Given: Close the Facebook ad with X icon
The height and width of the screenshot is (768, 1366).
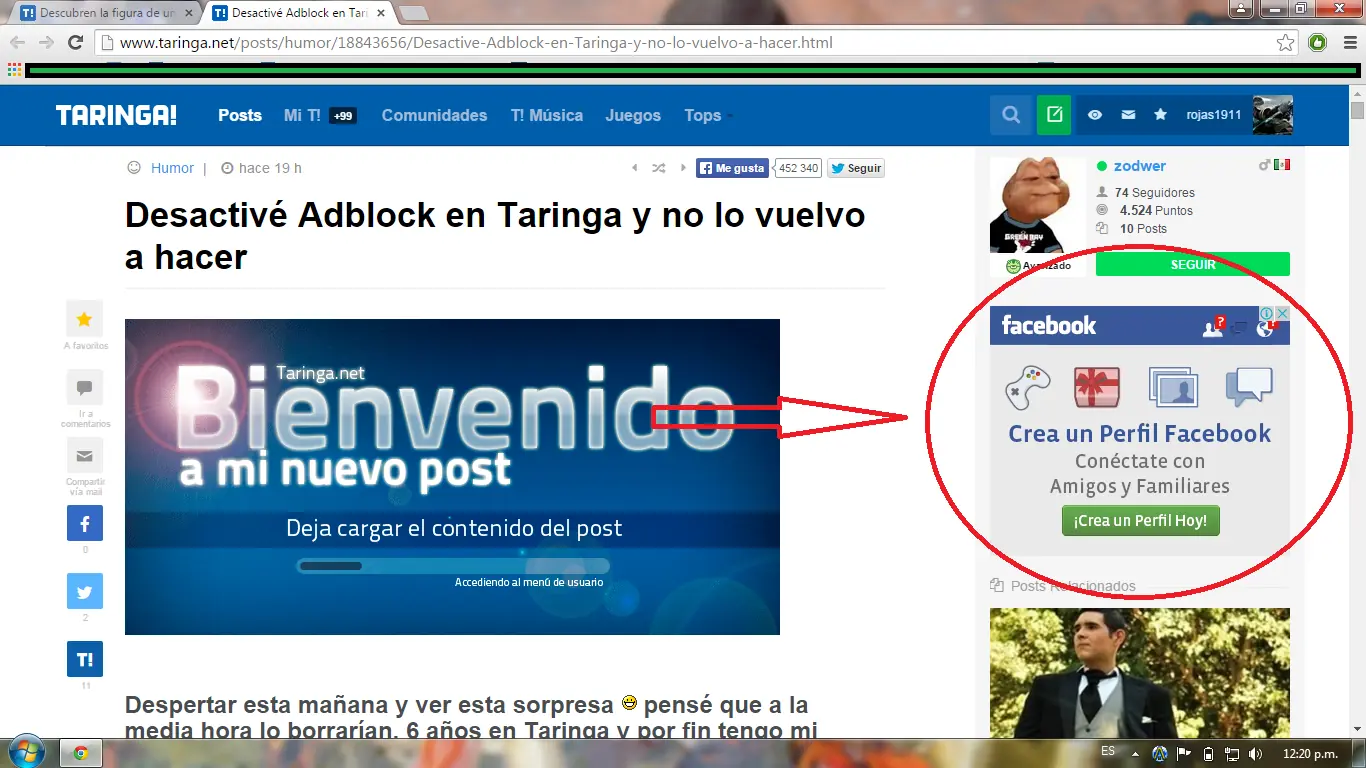Looking at the screenshot, I should coord(1282,314).
